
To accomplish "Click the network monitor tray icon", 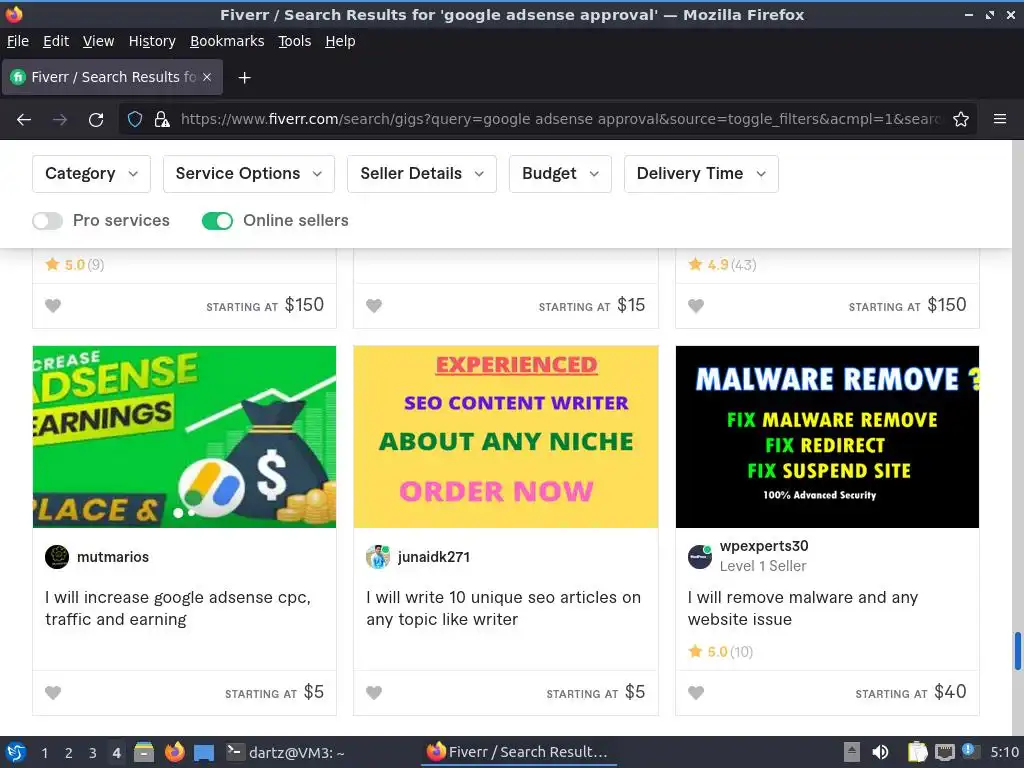I will pyautogui.click(x=944, y=752).
